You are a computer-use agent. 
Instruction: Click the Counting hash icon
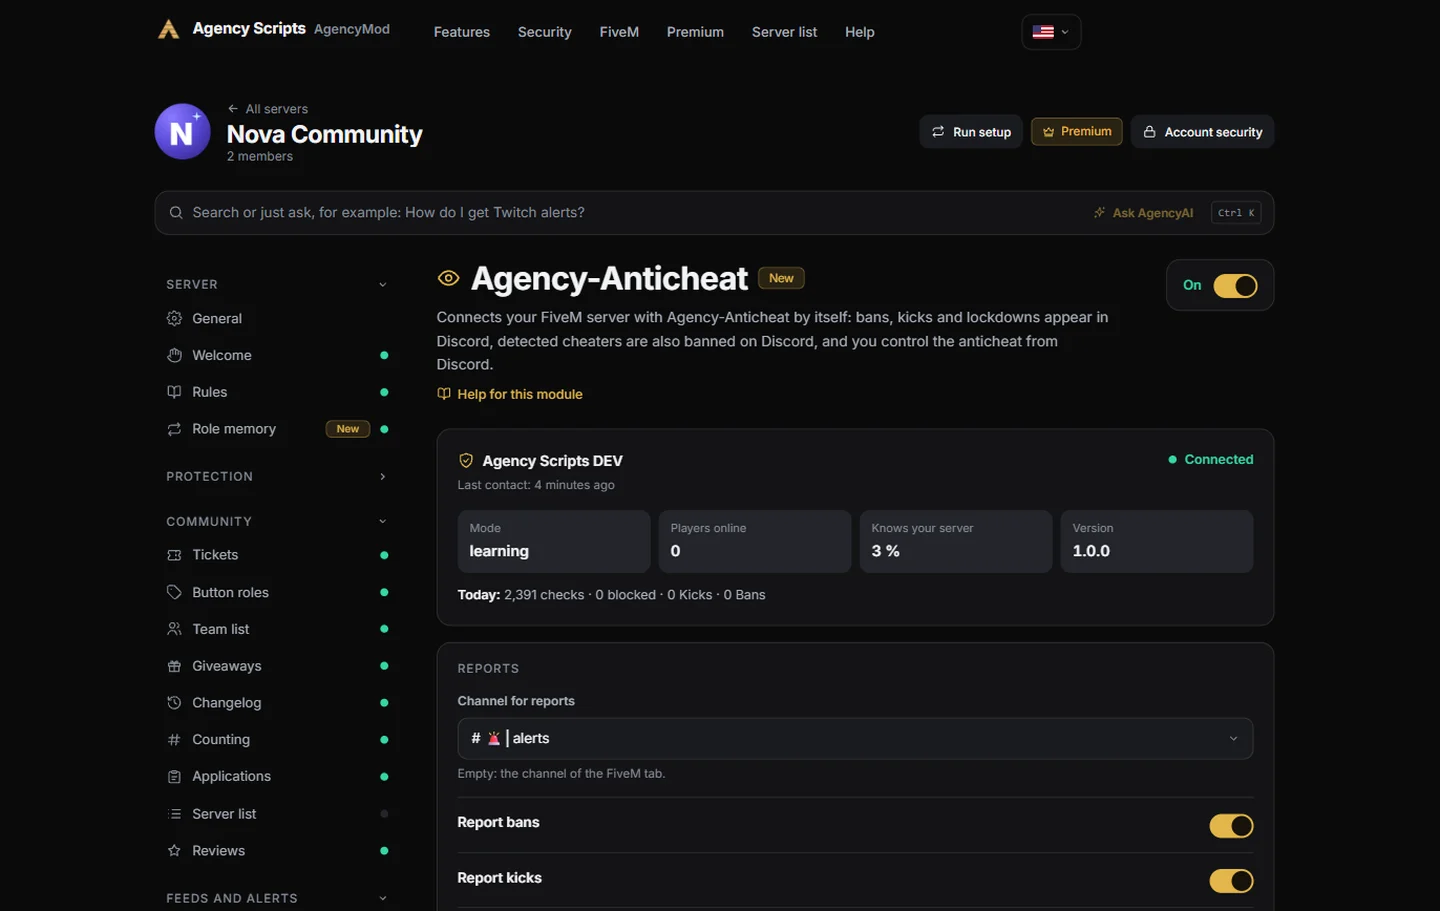174,740
